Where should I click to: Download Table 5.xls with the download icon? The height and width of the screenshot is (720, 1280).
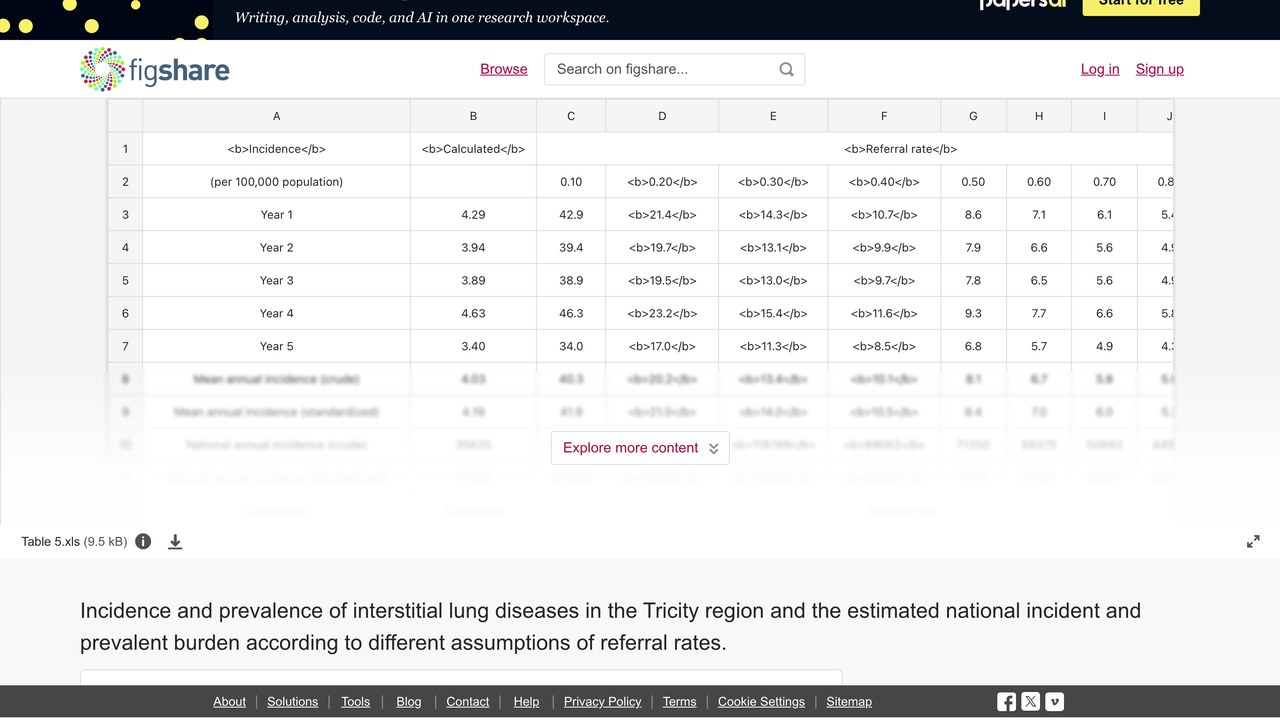pyautogui.click(x=175, y=541)
